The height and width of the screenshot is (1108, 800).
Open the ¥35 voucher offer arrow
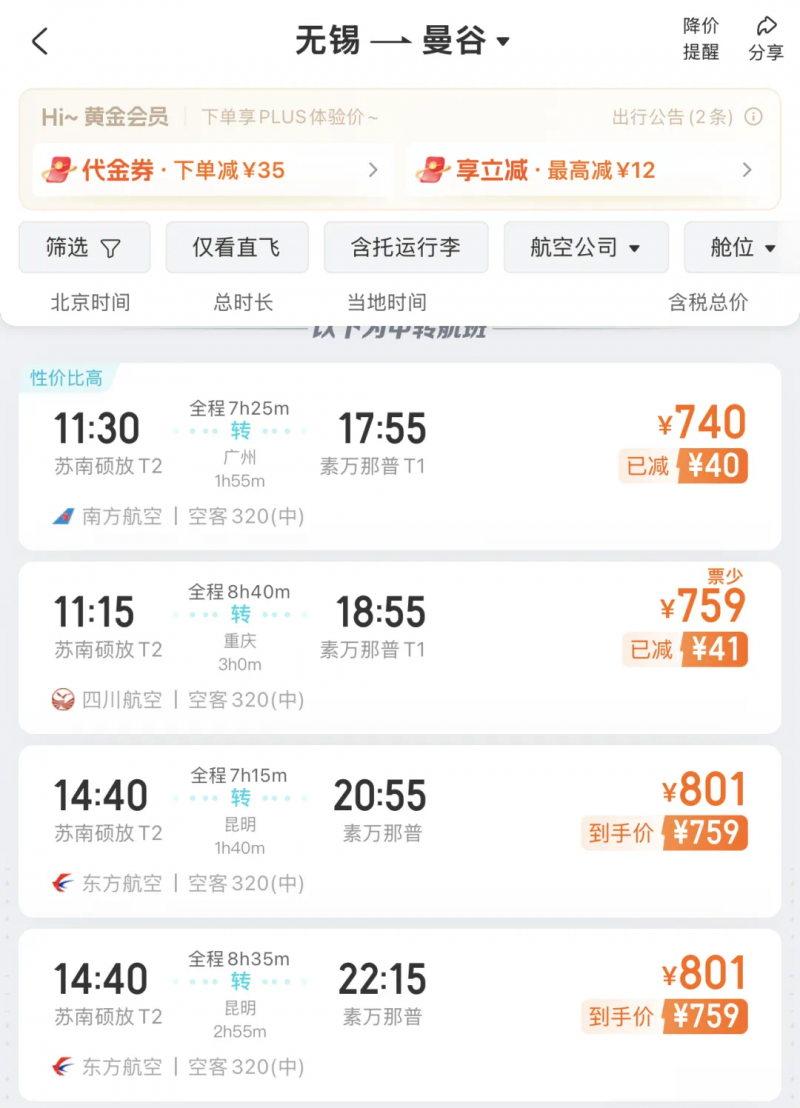pyautogui.click(x=373, y=170)
